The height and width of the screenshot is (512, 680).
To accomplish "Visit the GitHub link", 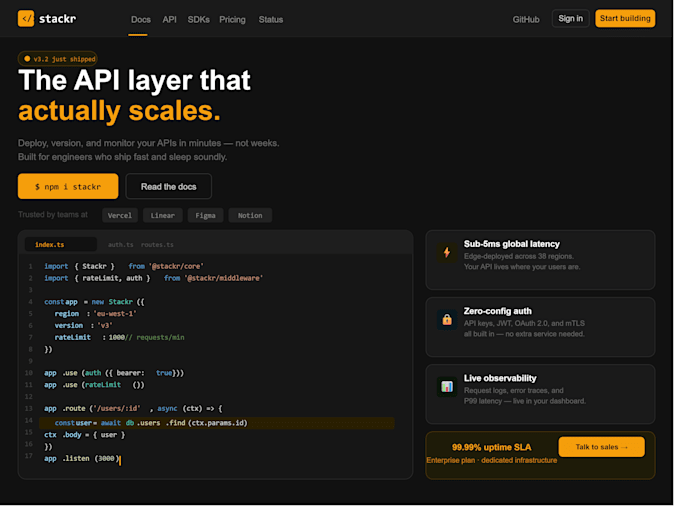I will coord(526,20).
